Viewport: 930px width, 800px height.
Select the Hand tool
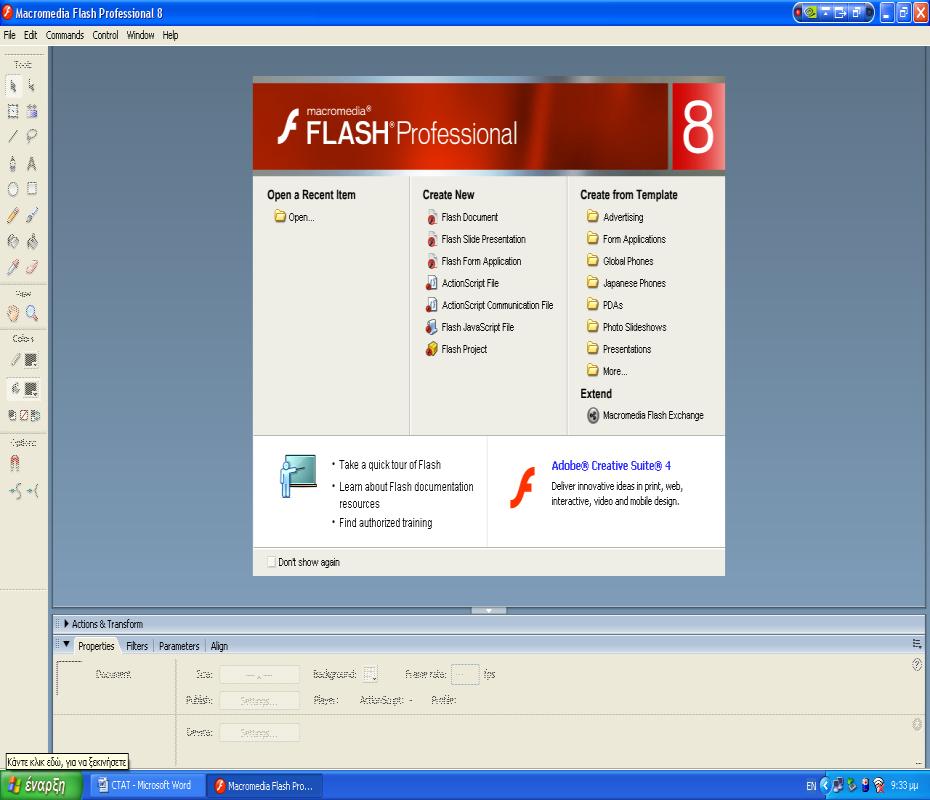pos(13,313)
